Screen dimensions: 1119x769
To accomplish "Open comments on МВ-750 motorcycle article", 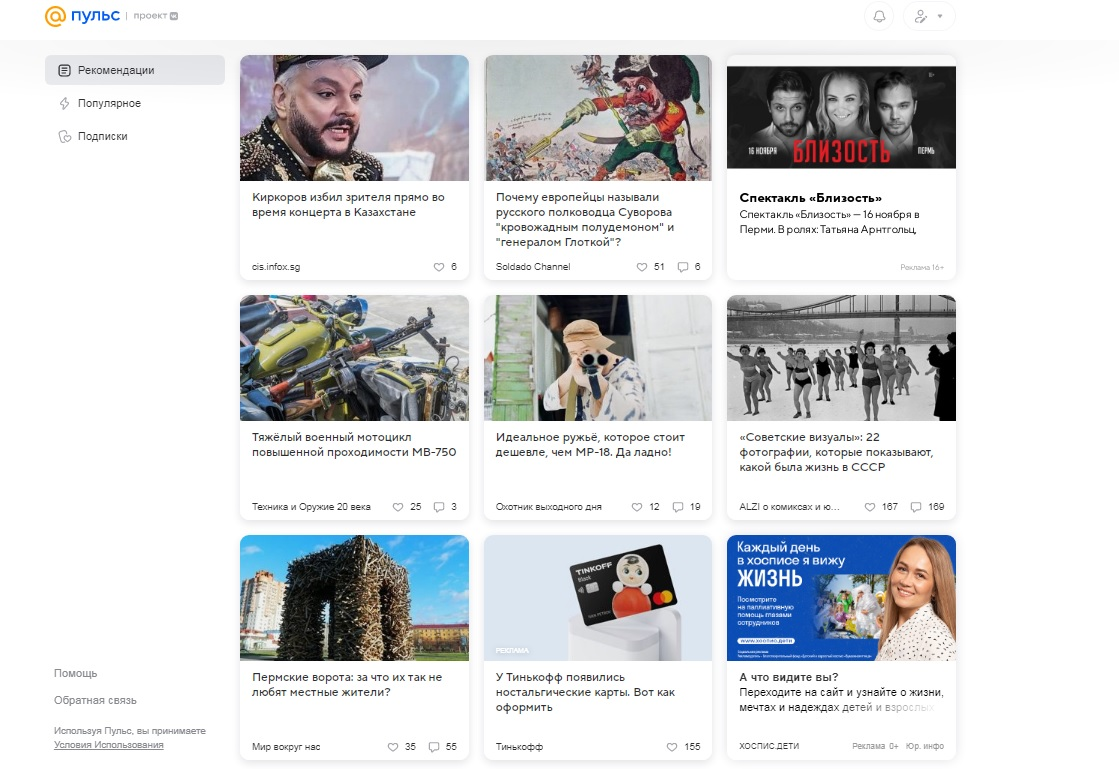I will [439, 506].
